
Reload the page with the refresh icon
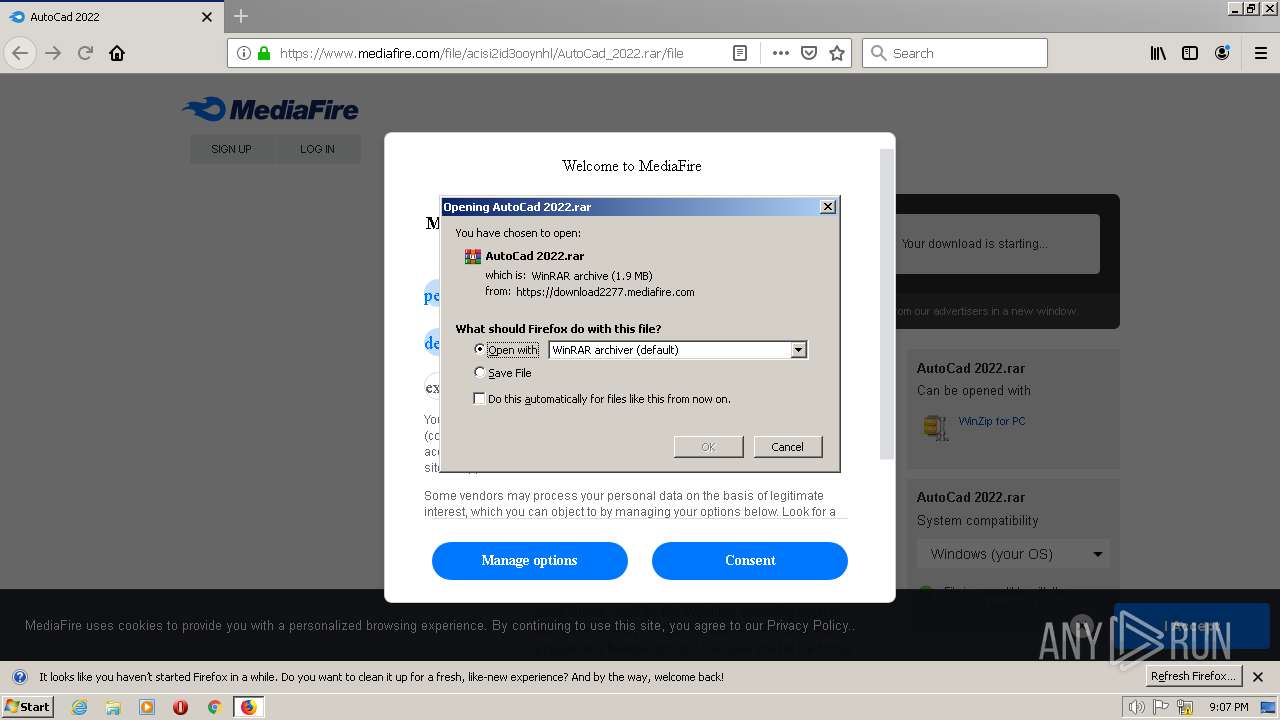point(85,53)
